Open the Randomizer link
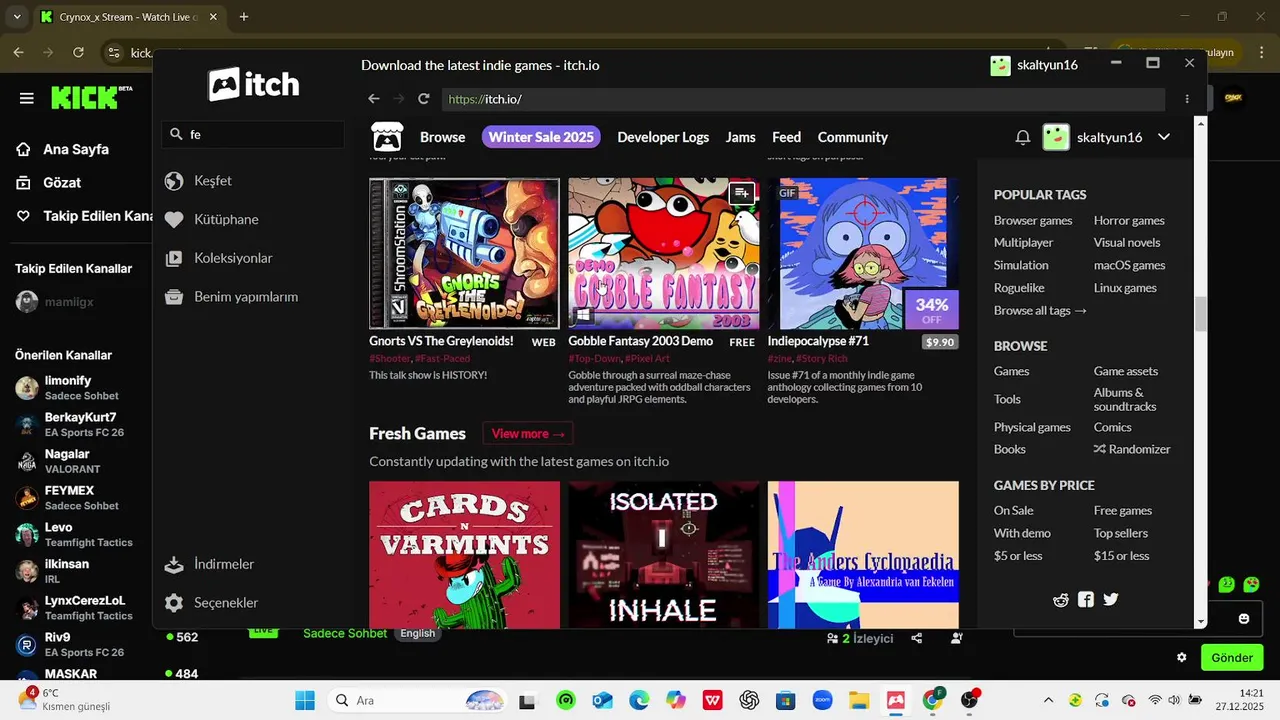This screenshot has height=720, width=1280. (x=1132, y=449)
